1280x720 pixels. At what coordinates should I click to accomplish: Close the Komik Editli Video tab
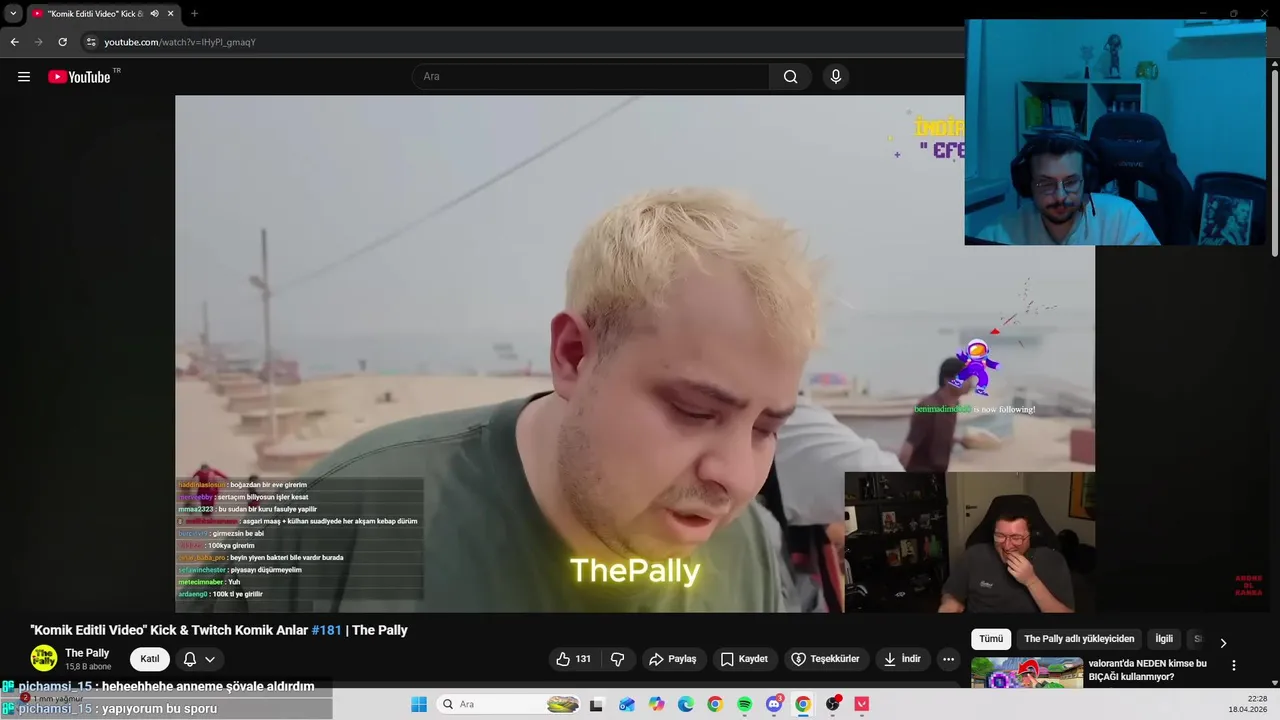pyautogui.click(x=171, y=14)
